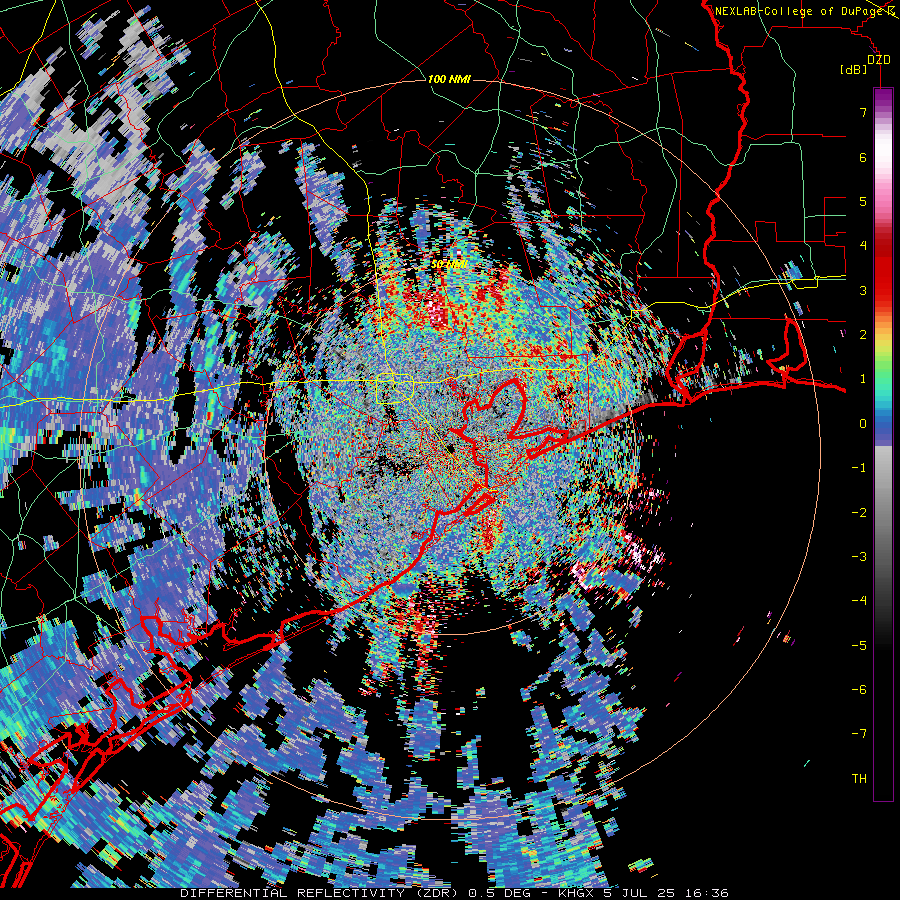This screenshot has width=900, height=900.
Task: Click the -6 dB scale label
Action: tap(859, 690)
